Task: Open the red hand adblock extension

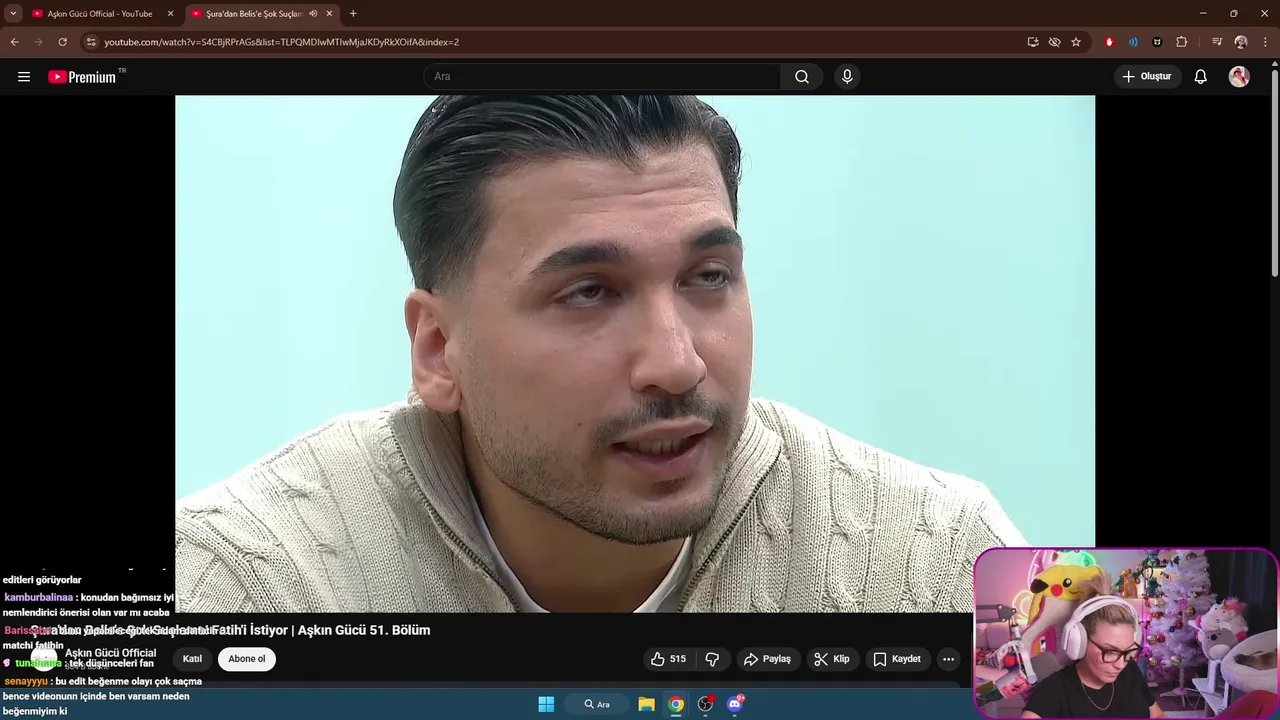Action: point(1109,42)
